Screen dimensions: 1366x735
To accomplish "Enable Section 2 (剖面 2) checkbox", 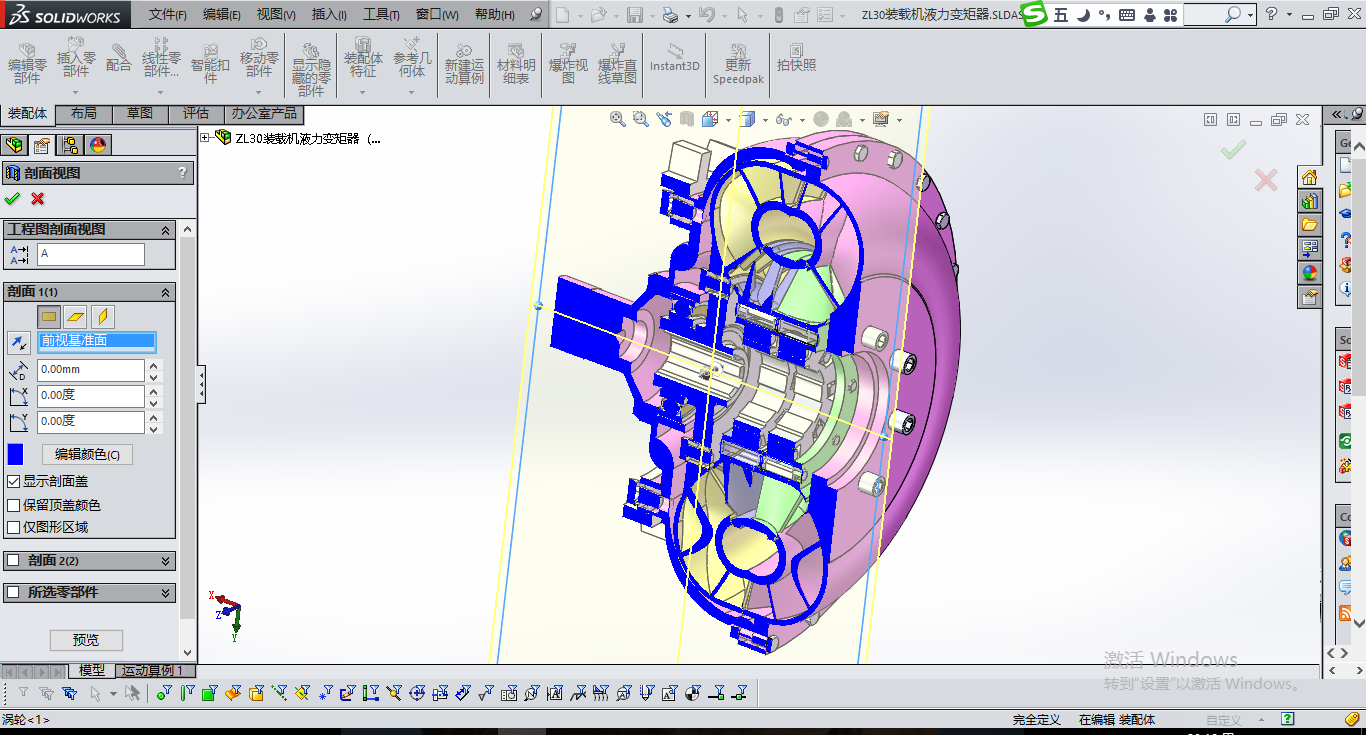I will click(x=13, y=561).
